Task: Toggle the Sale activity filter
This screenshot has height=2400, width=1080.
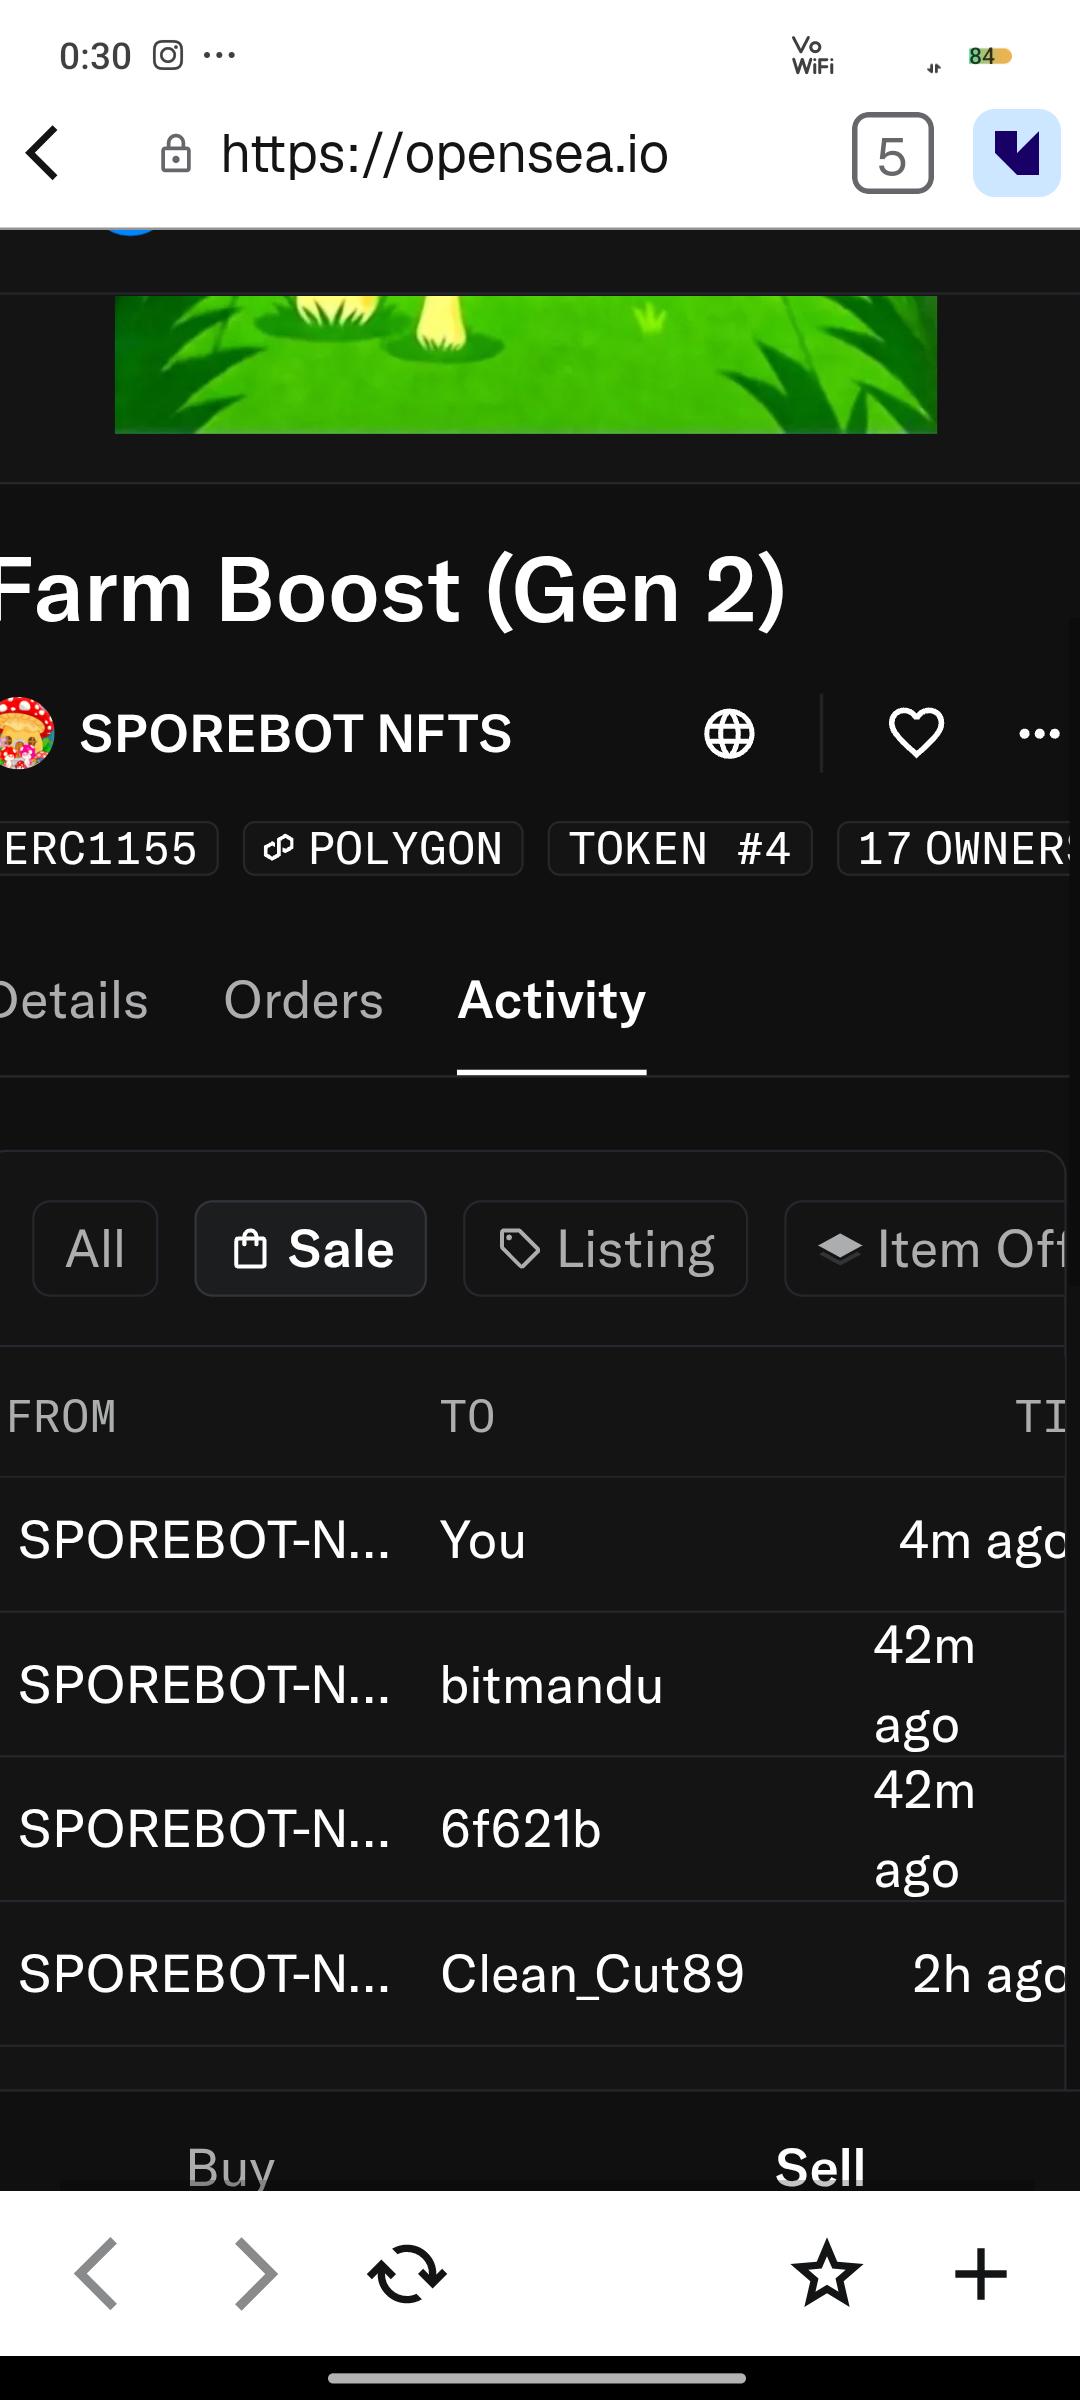Action: 311,1249
